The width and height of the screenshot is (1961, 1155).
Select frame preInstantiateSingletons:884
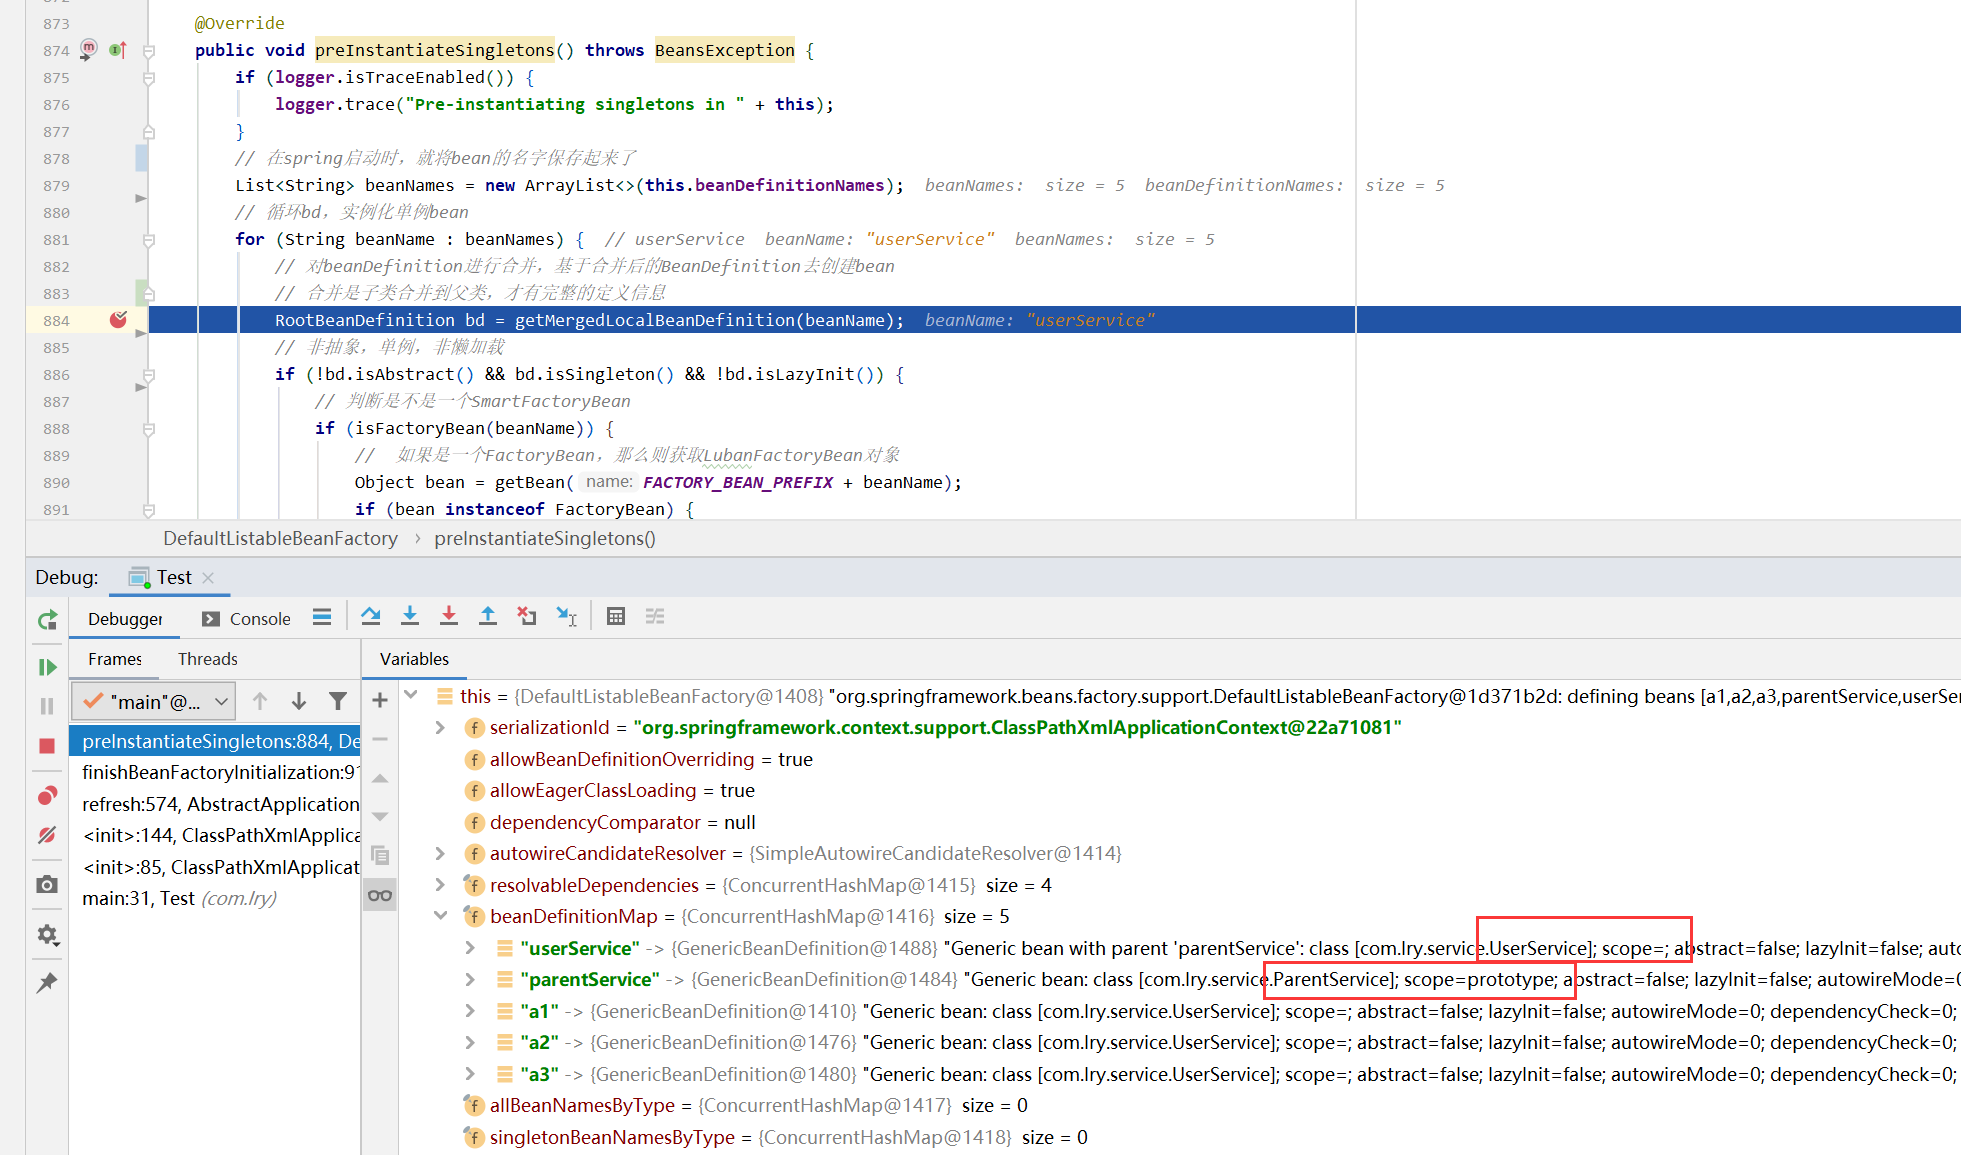pos(215,741)
